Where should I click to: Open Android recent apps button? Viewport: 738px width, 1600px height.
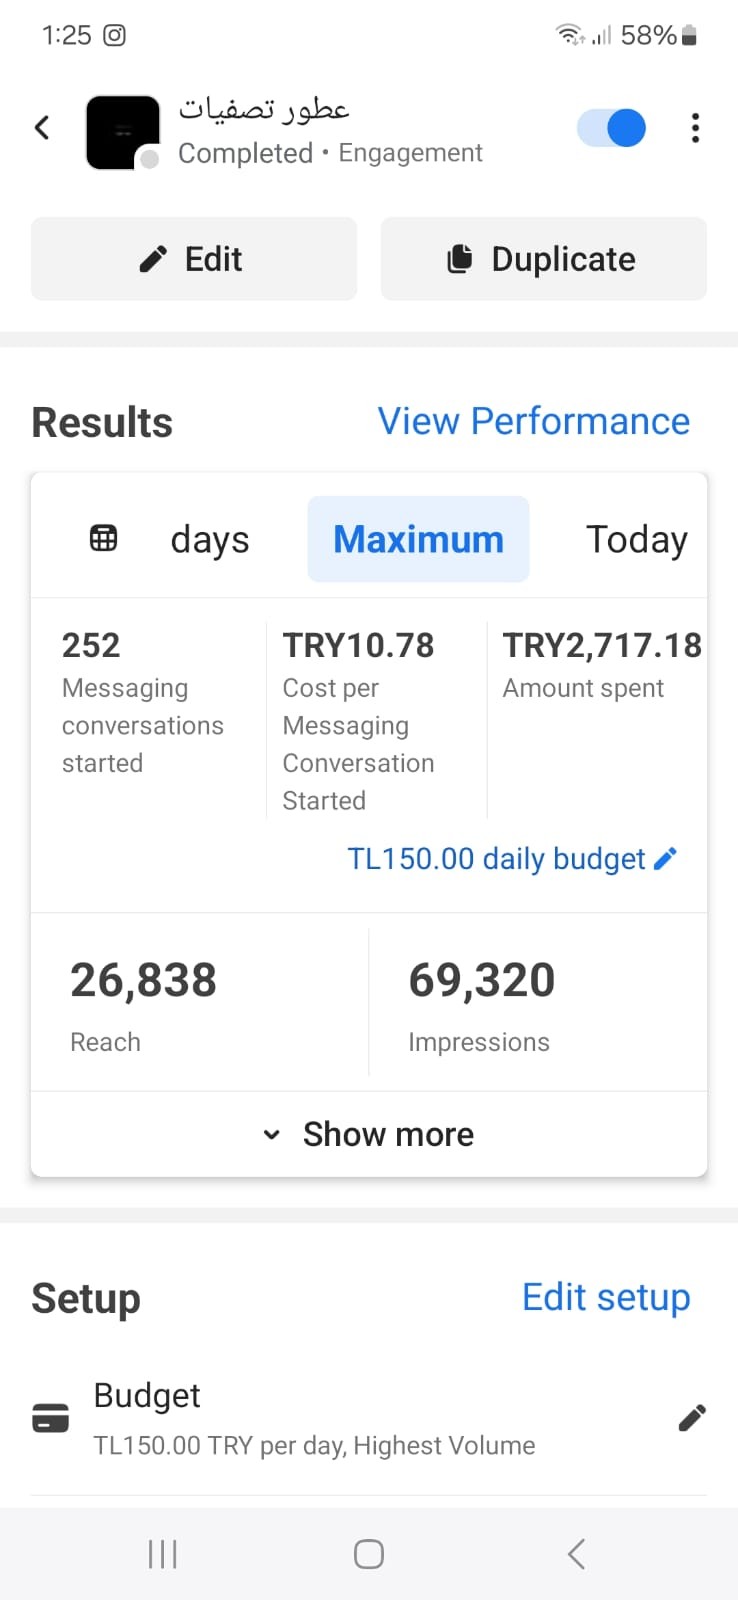point(162,1554)
